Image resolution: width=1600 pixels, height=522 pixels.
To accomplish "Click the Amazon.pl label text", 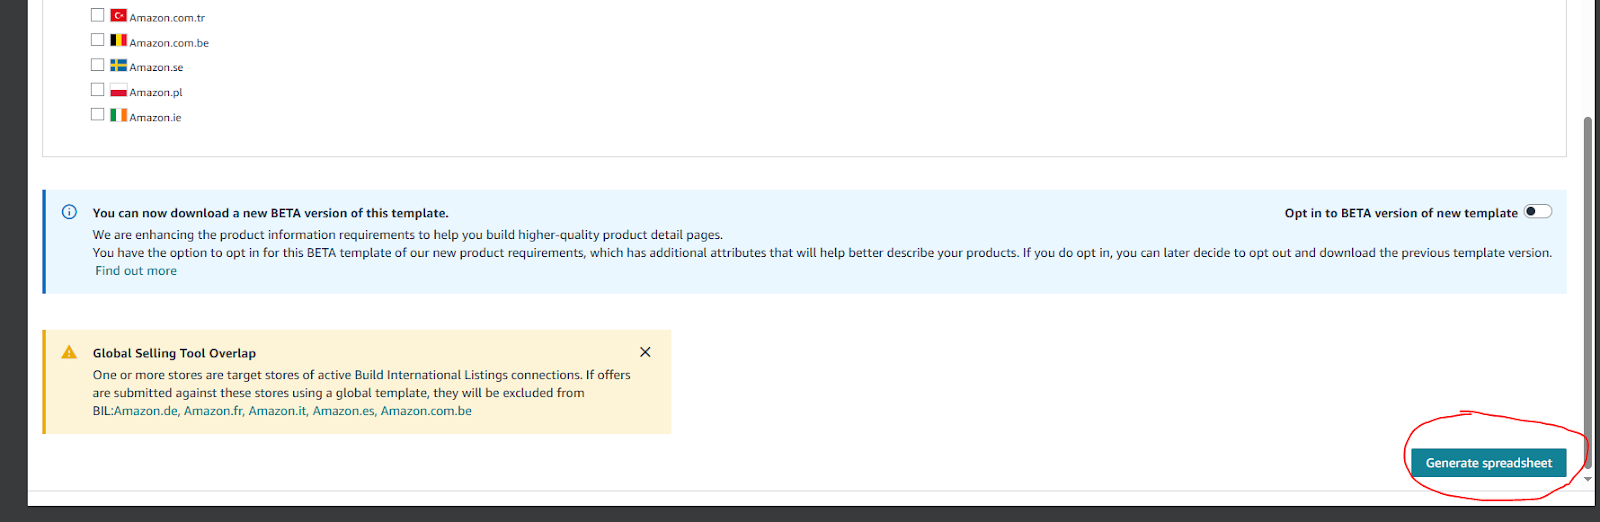I will point(156,93).
